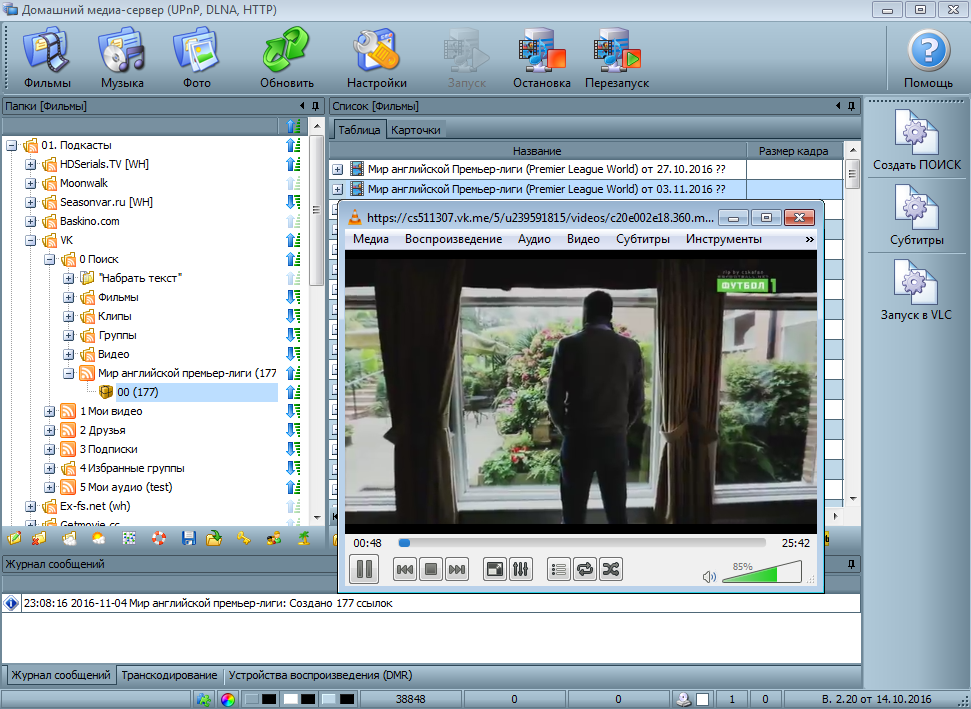
Task: Click the Музыка (Music) toolbar icon
Action: [121, 58]
